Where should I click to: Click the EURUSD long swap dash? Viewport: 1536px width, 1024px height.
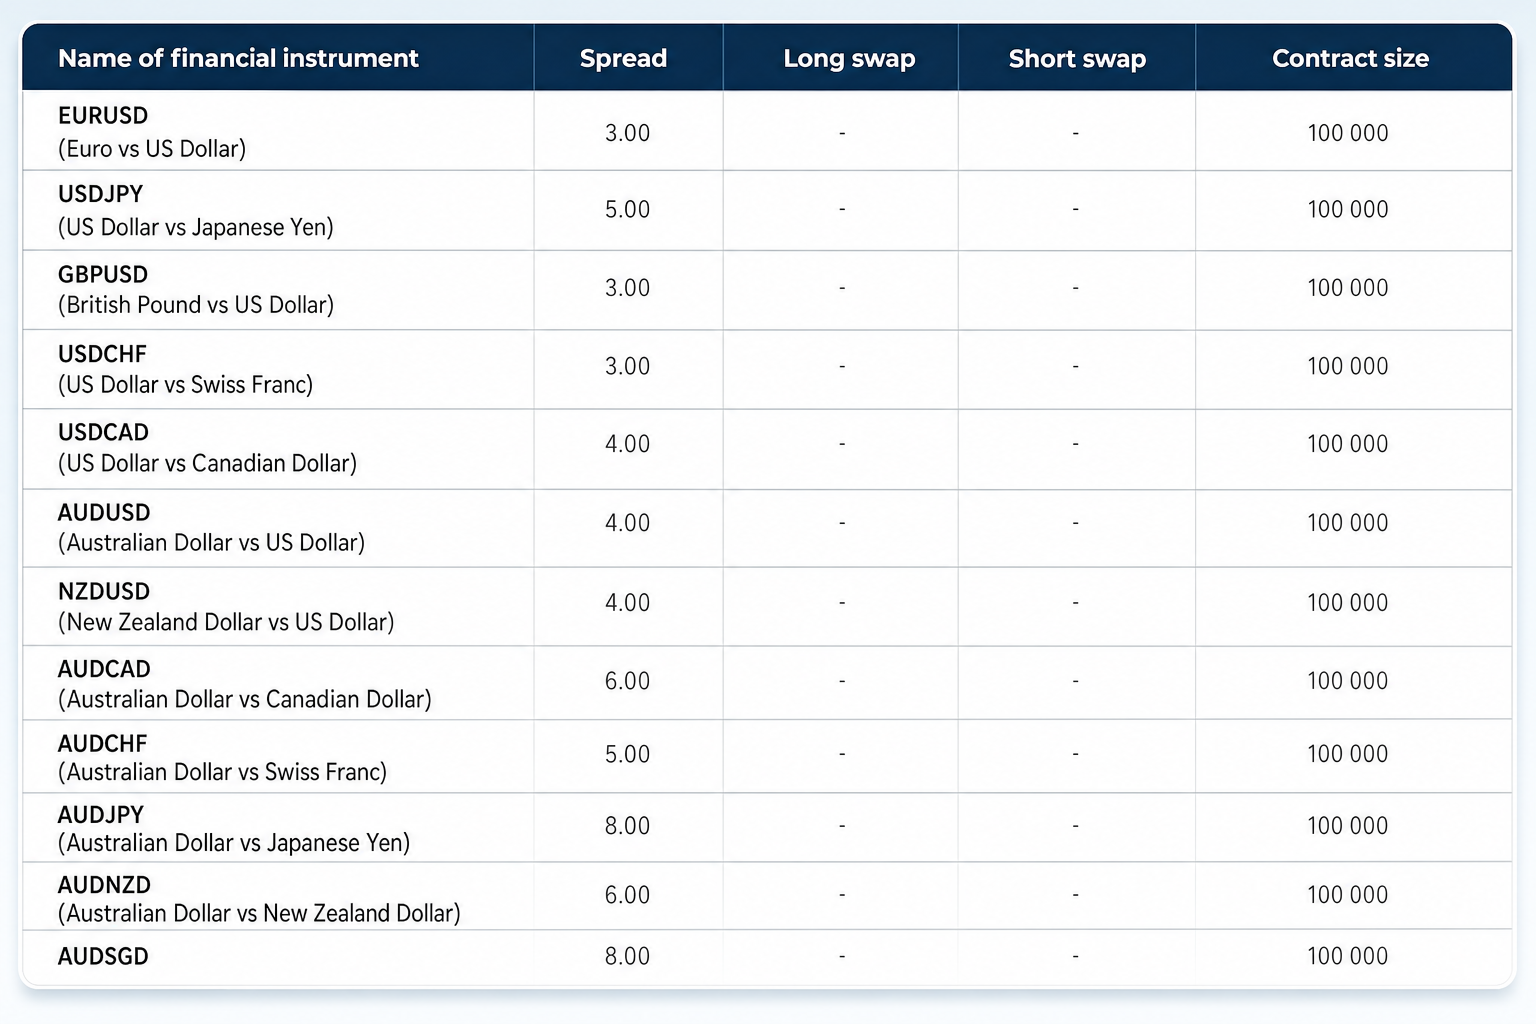[x=842, y=133]
